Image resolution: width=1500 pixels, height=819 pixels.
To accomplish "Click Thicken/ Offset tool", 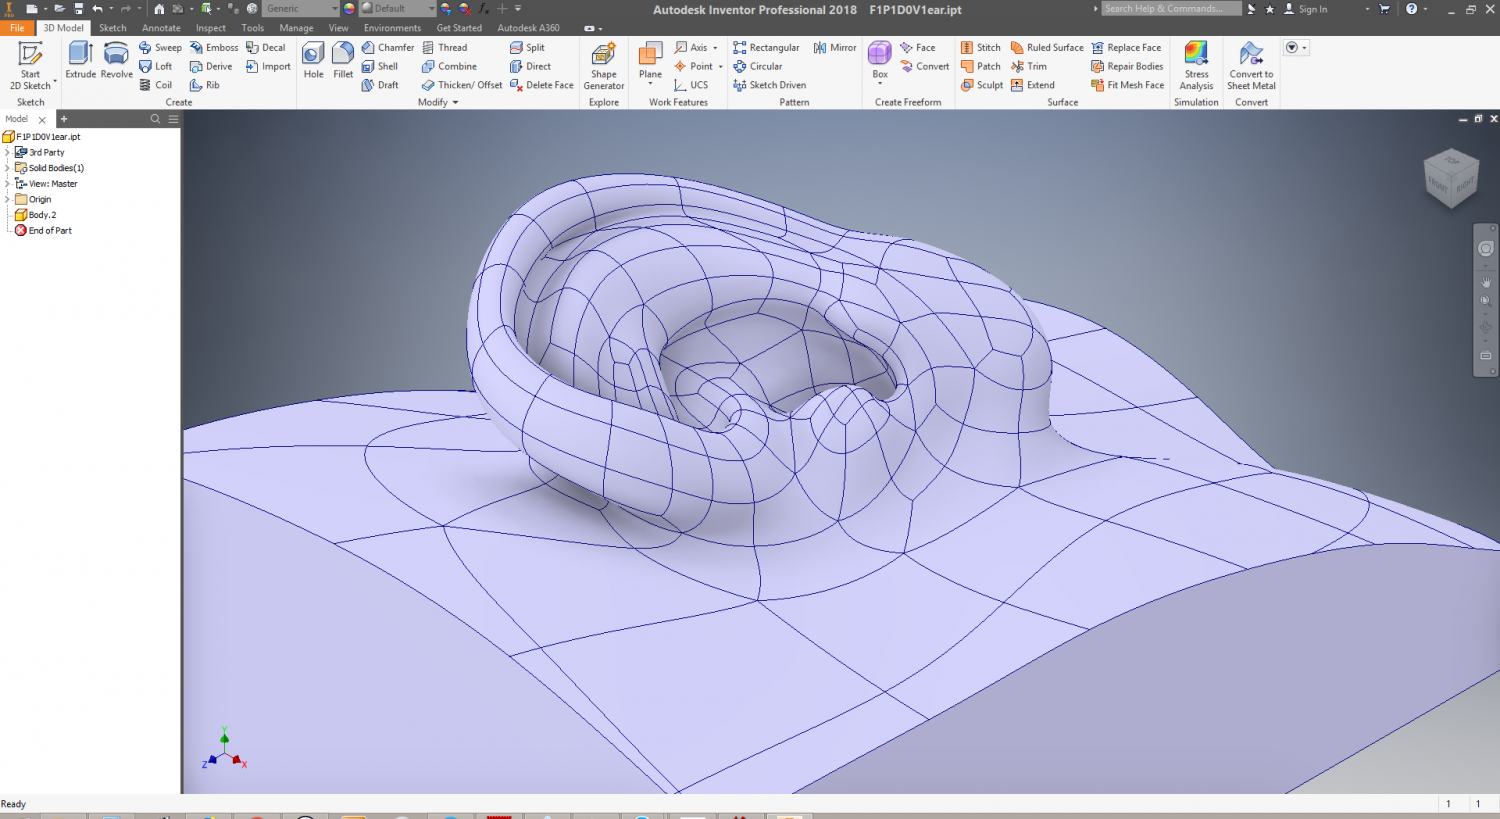I will tap(462, 85).
